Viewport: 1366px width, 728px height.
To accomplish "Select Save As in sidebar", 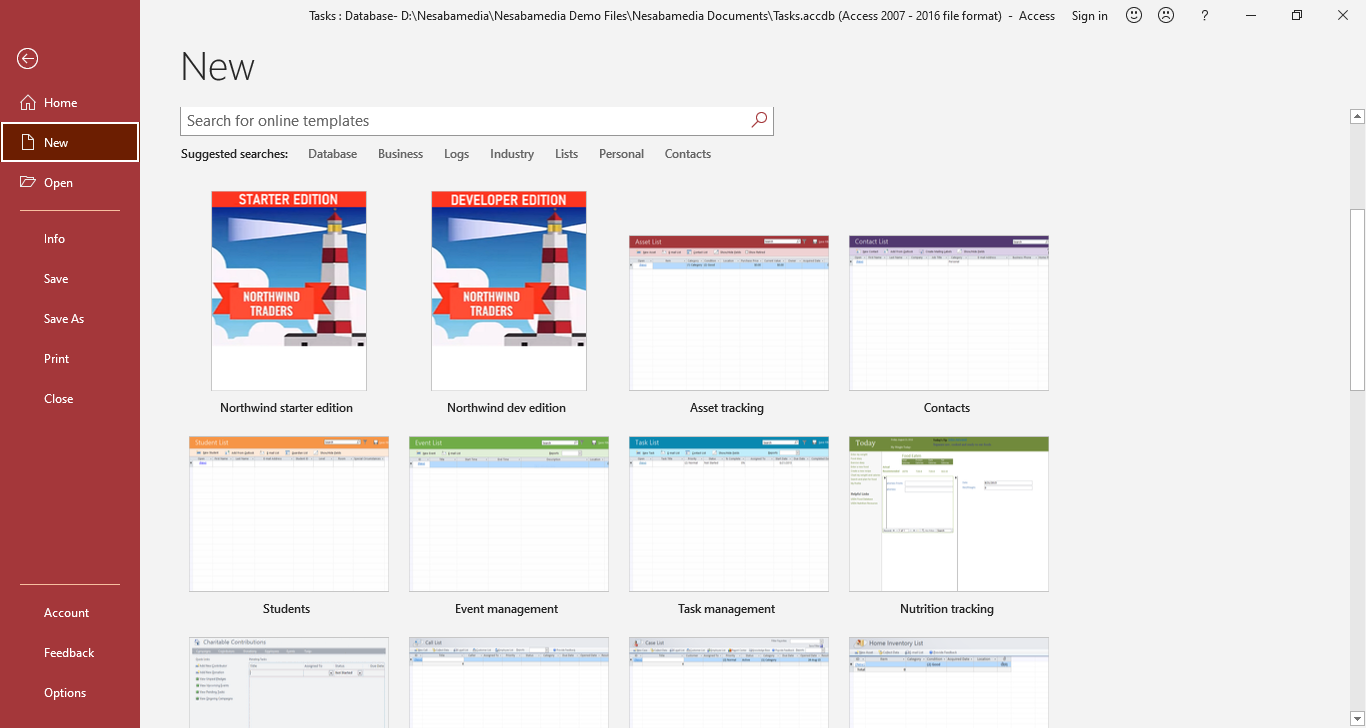I will tap(64, 319).
